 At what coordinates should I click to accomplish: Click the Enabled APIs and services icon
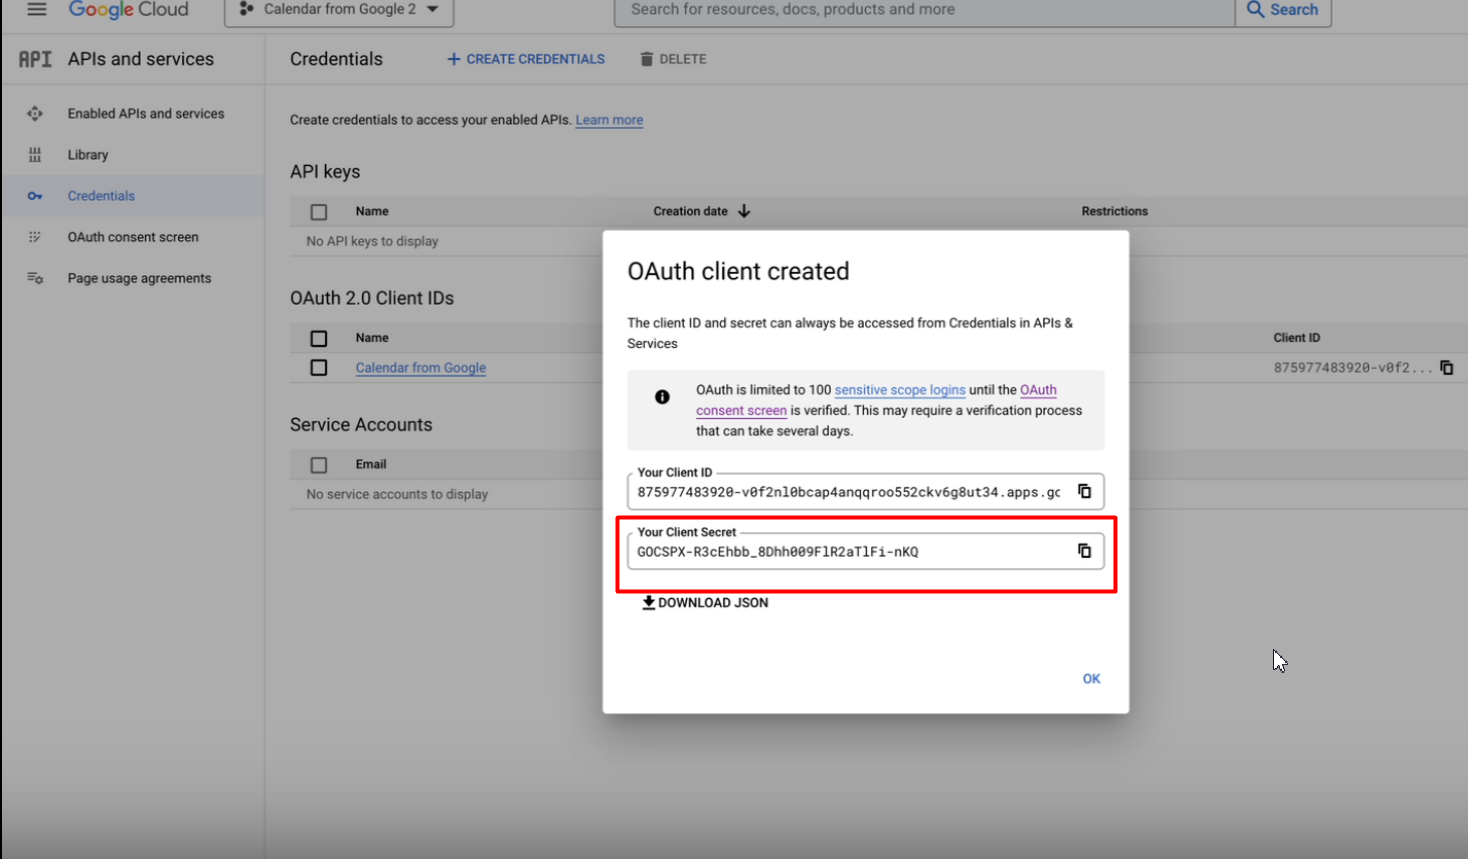click(x=35, y=114)
